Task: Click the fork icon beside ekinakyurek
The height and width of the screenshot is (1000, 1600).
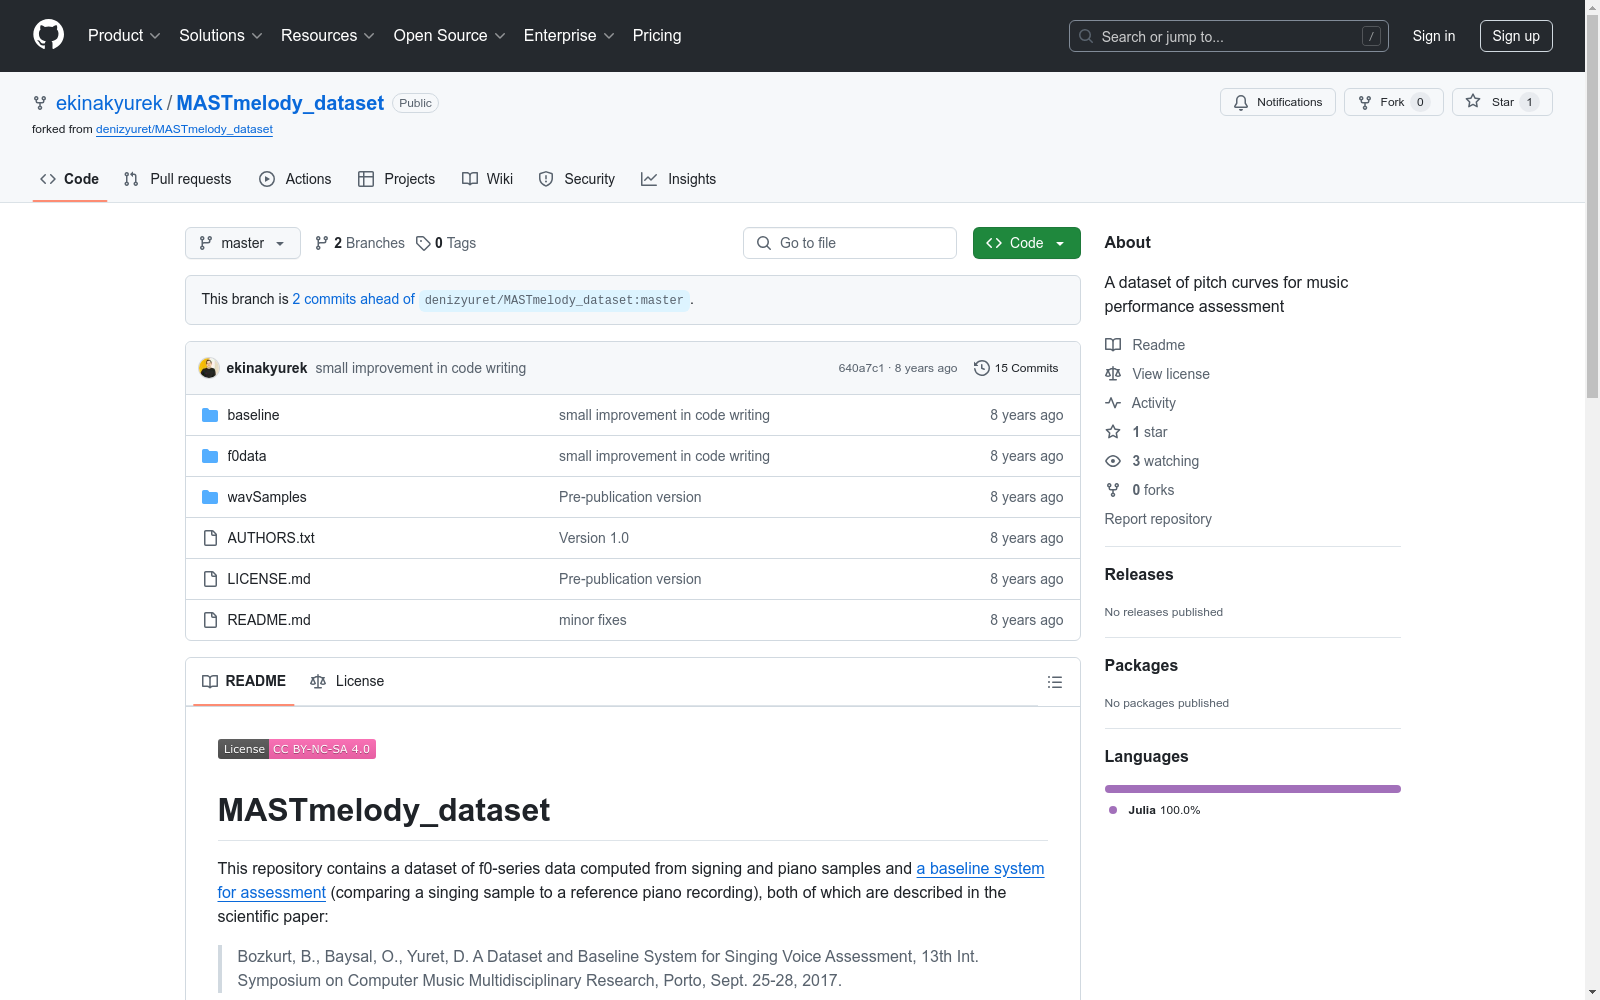Action: 40,103
